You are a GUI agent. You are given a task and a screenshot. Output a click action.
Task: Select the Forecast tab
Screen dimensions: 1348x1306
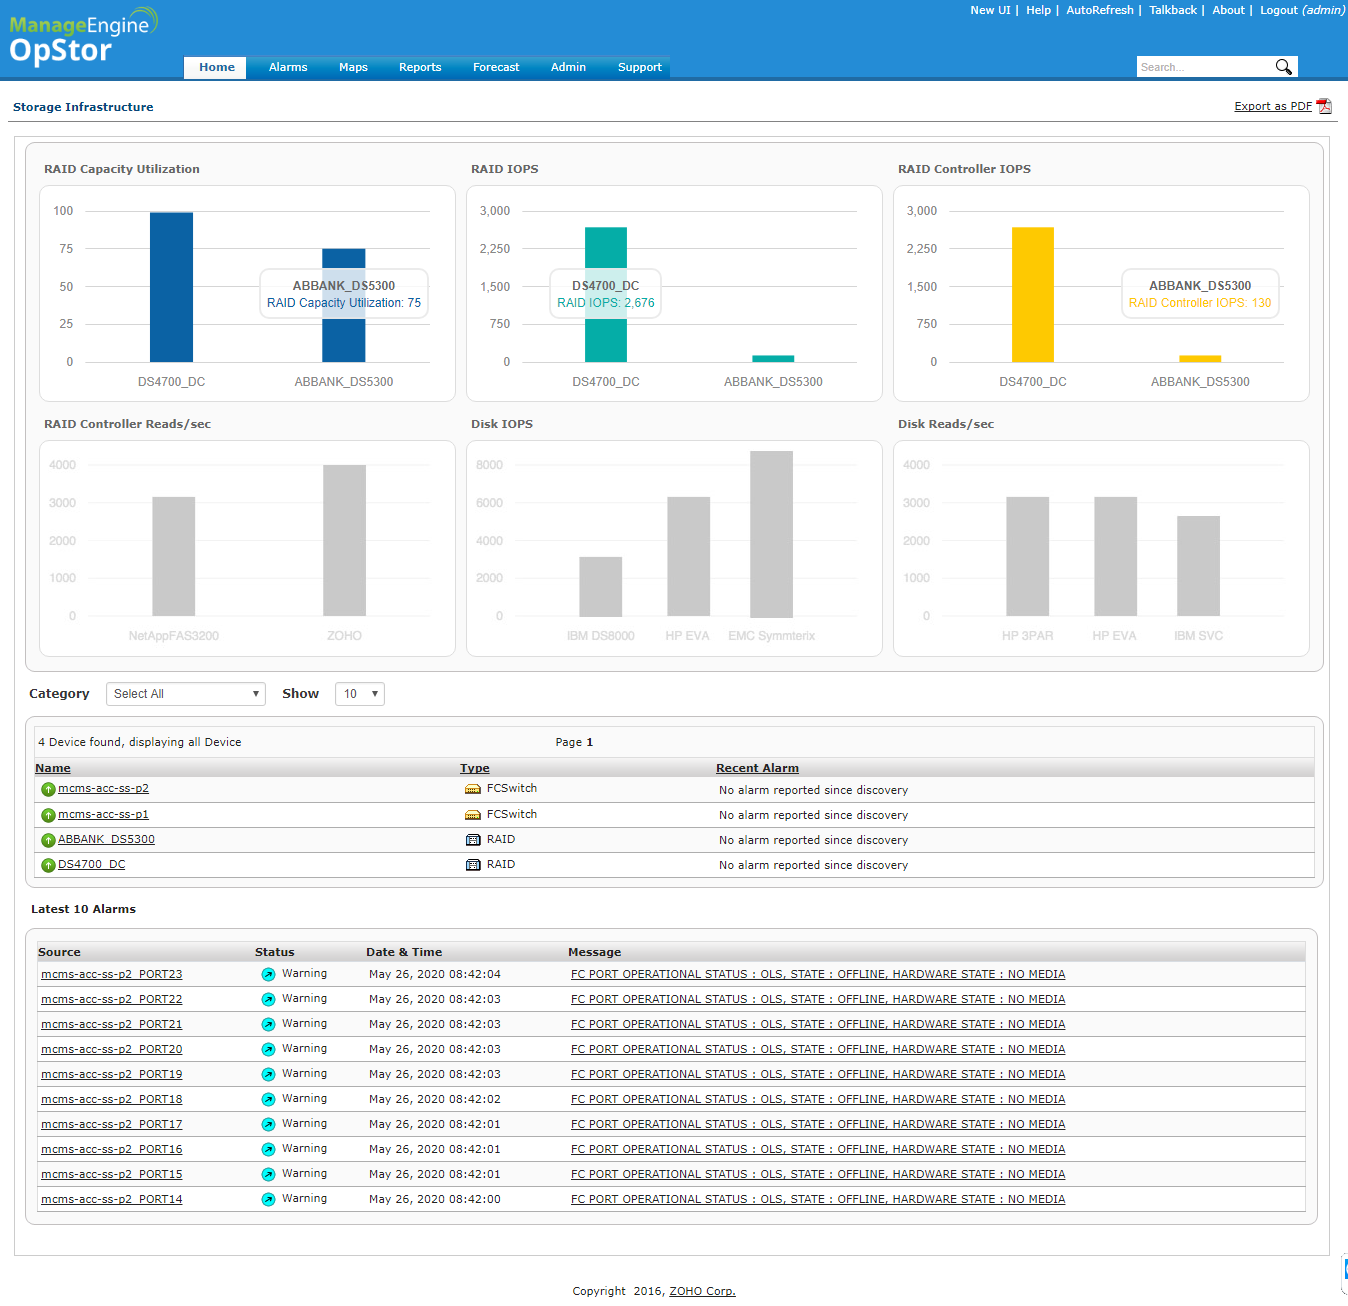(496, 67)
